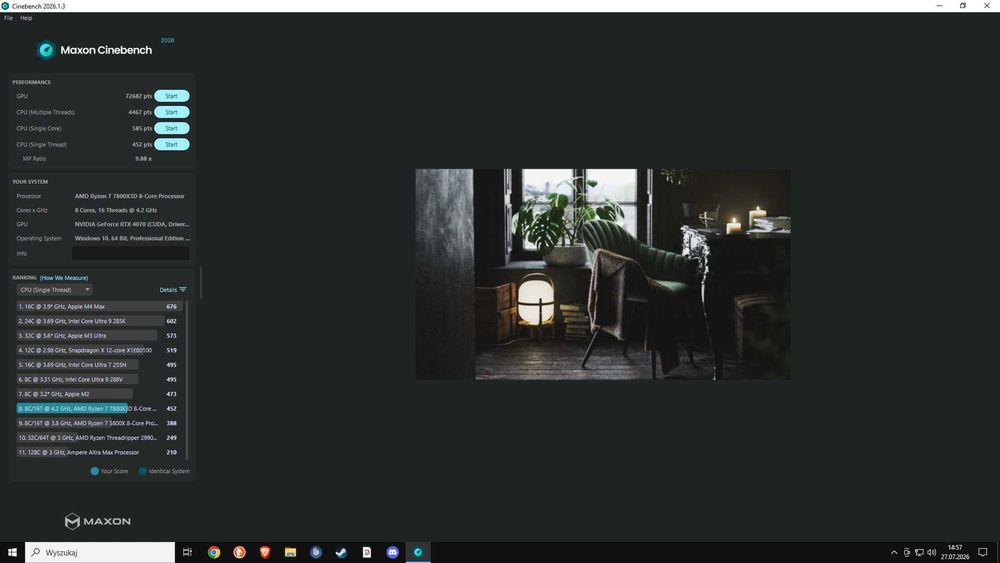This screenshot has height=563, width=1000.
Task: Click the 8 Cores, 16 Threads text
Action: (x=115, y=210)
